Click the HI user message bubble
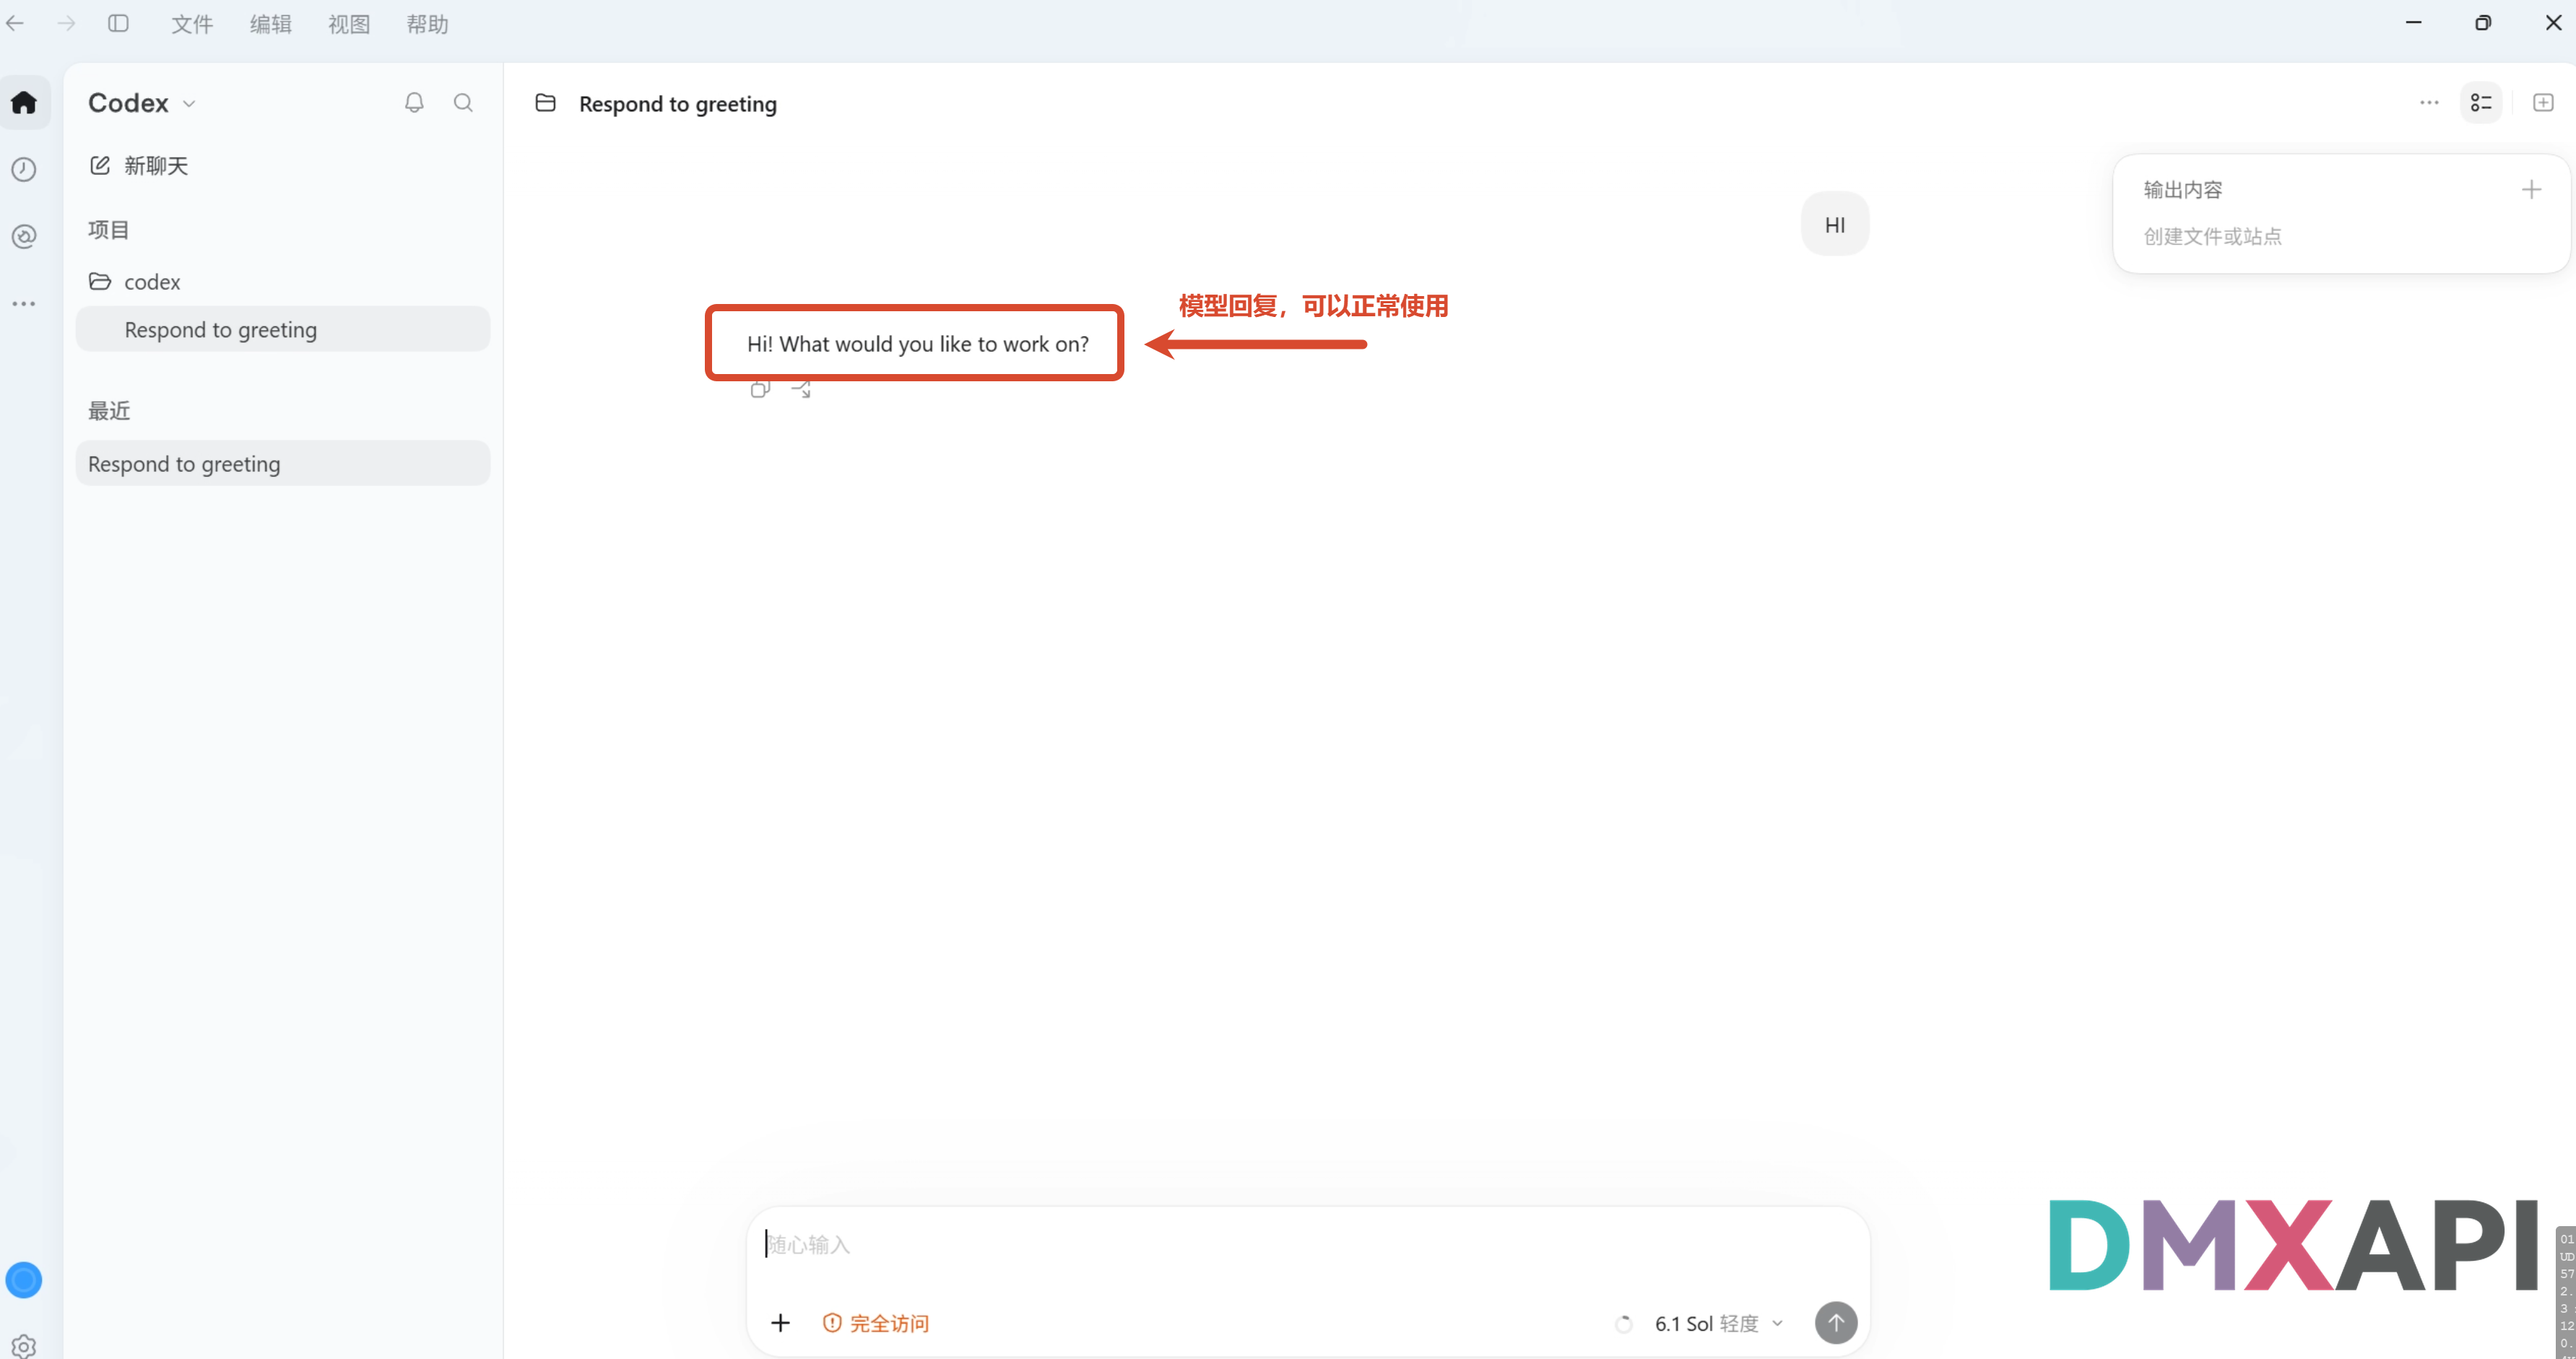The image size is (2576, 1359). pyautogui.click(x=1835, y=224)
